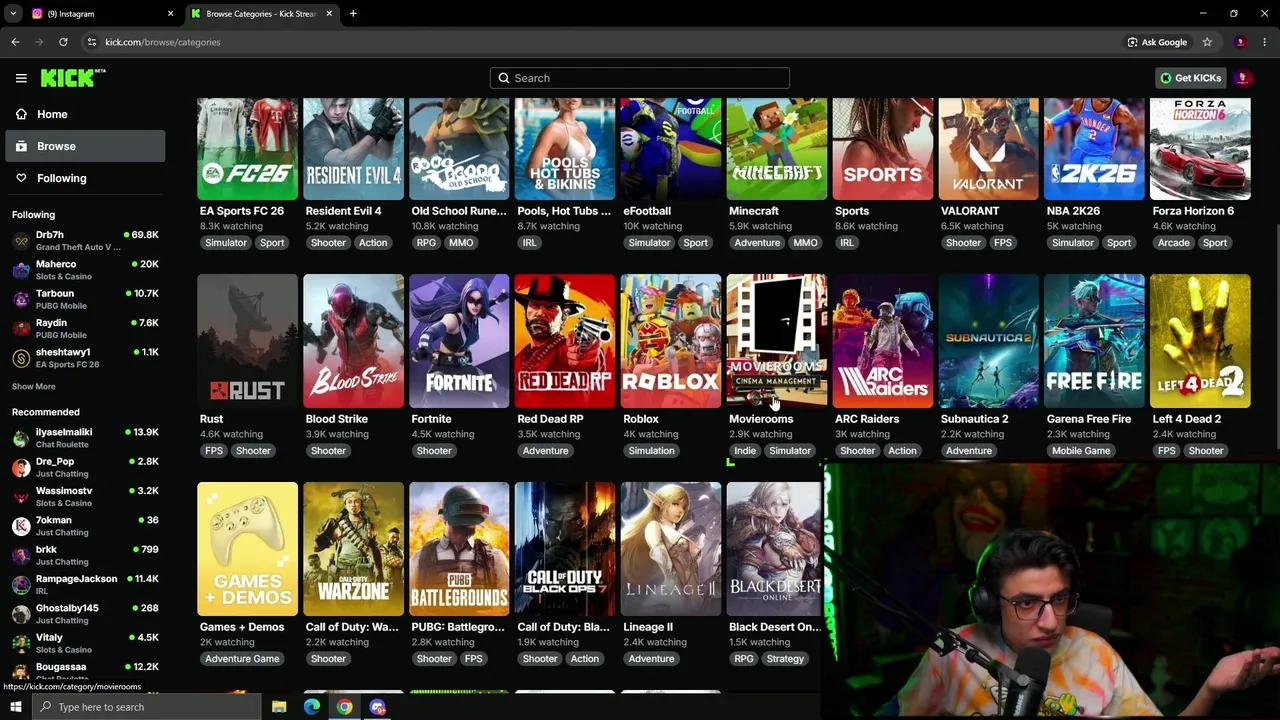
Task: Expand Show more under Following
Action: [x=34, y=387]
